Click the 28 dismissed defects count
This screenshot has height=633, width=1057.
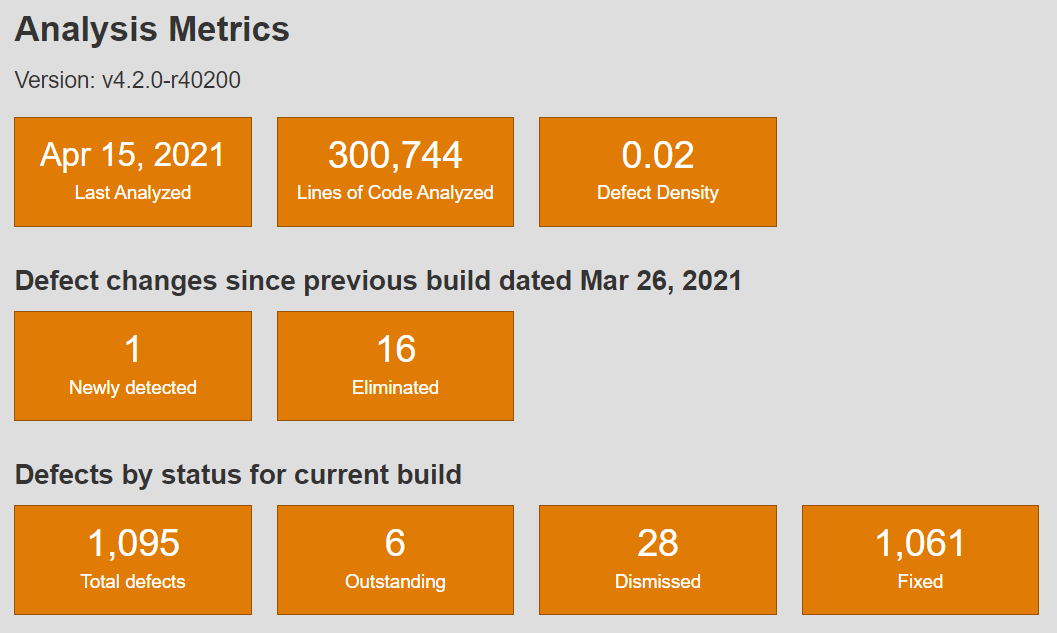point(657,545)
